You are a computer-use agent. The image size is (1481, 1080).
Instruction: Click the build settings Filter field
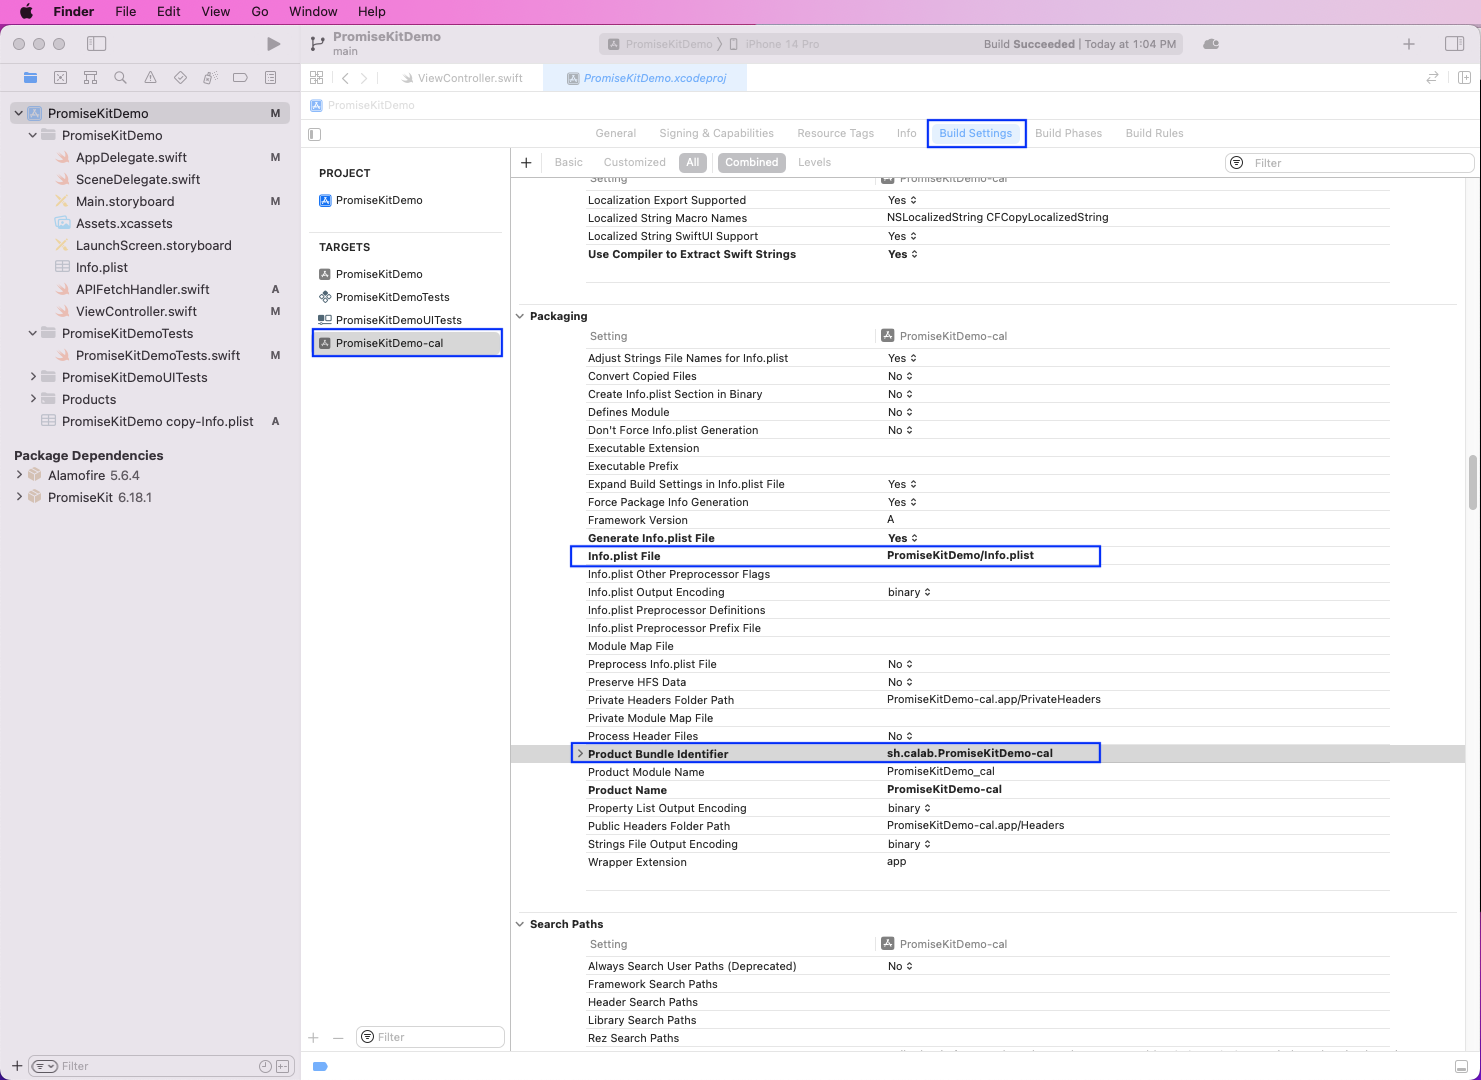click(1349, 163)
